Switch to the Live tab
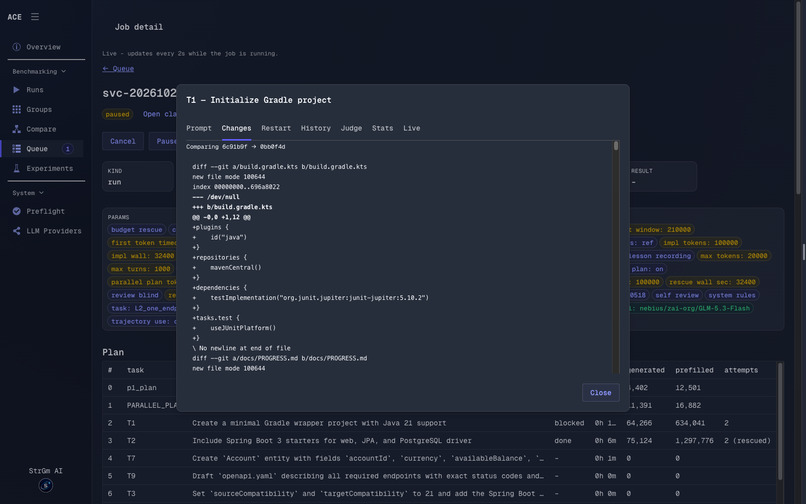 point(411,128)
